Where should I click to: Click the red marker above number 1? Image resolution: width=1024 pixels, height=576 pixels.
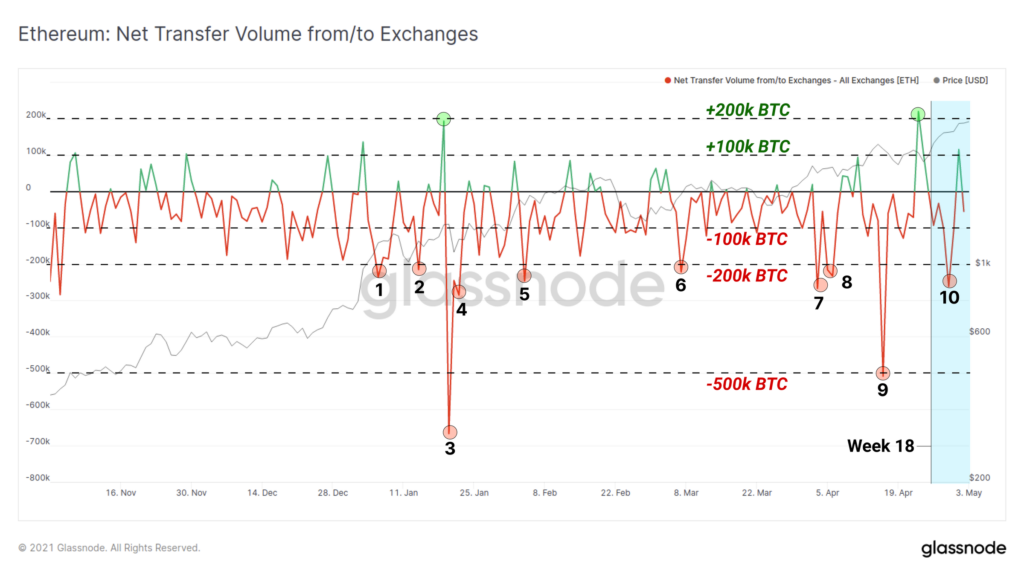pyautogui.click(x=379, y=270)
